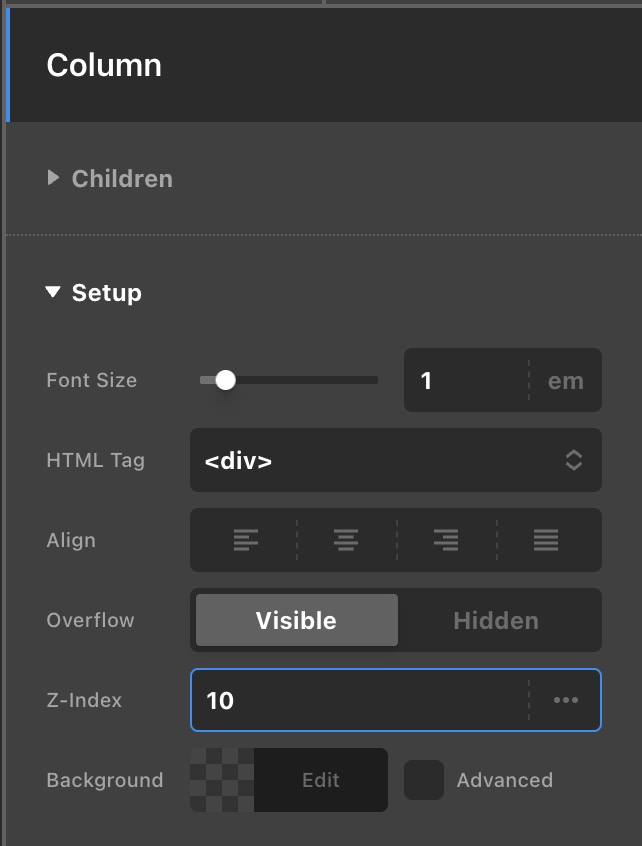The height and width of the screenshot is (846, 642).
Task: Select center text alignment icon
Action: [x=346, y=541]
